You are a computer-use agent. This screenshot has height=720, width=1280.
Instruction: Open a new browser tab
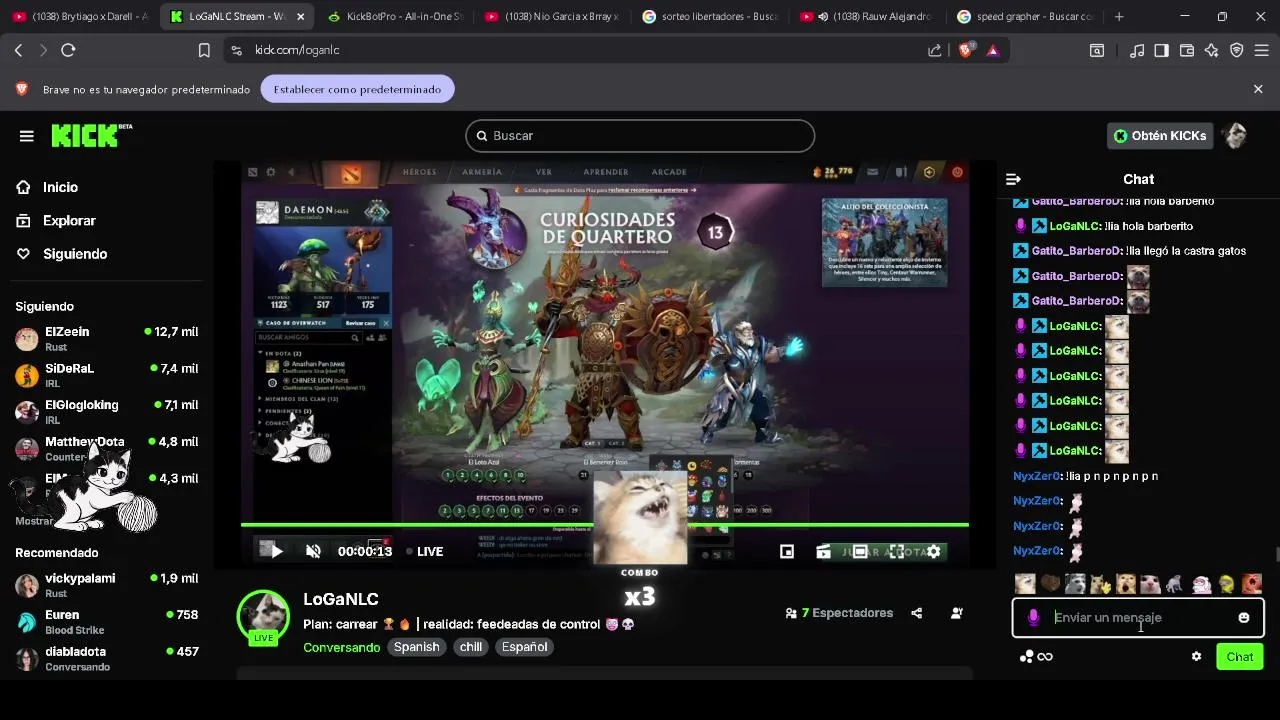pyautogui.click(x=1119, y=17)
